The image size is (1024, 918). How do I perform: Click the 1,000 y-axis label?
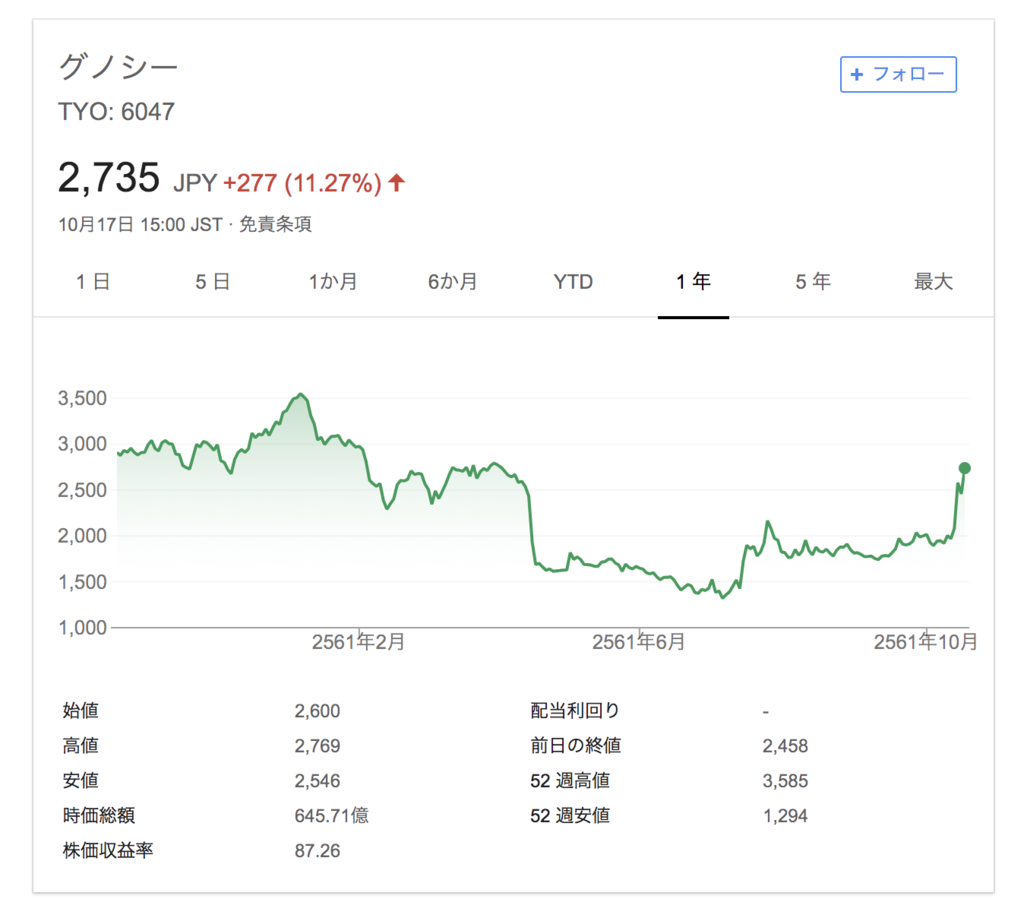pyautogui.click(x=82, y=628)
